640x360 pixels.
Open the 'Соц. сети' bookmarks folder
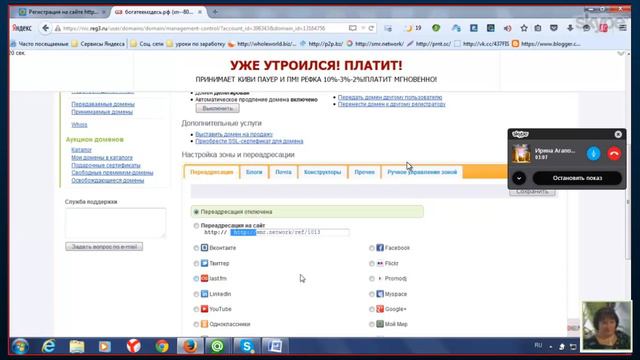tap(147, 44)
